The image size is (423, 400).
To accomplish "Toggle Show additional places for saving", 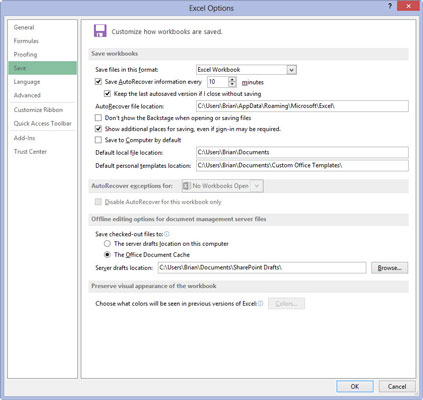I will click(x=98, y=129).
